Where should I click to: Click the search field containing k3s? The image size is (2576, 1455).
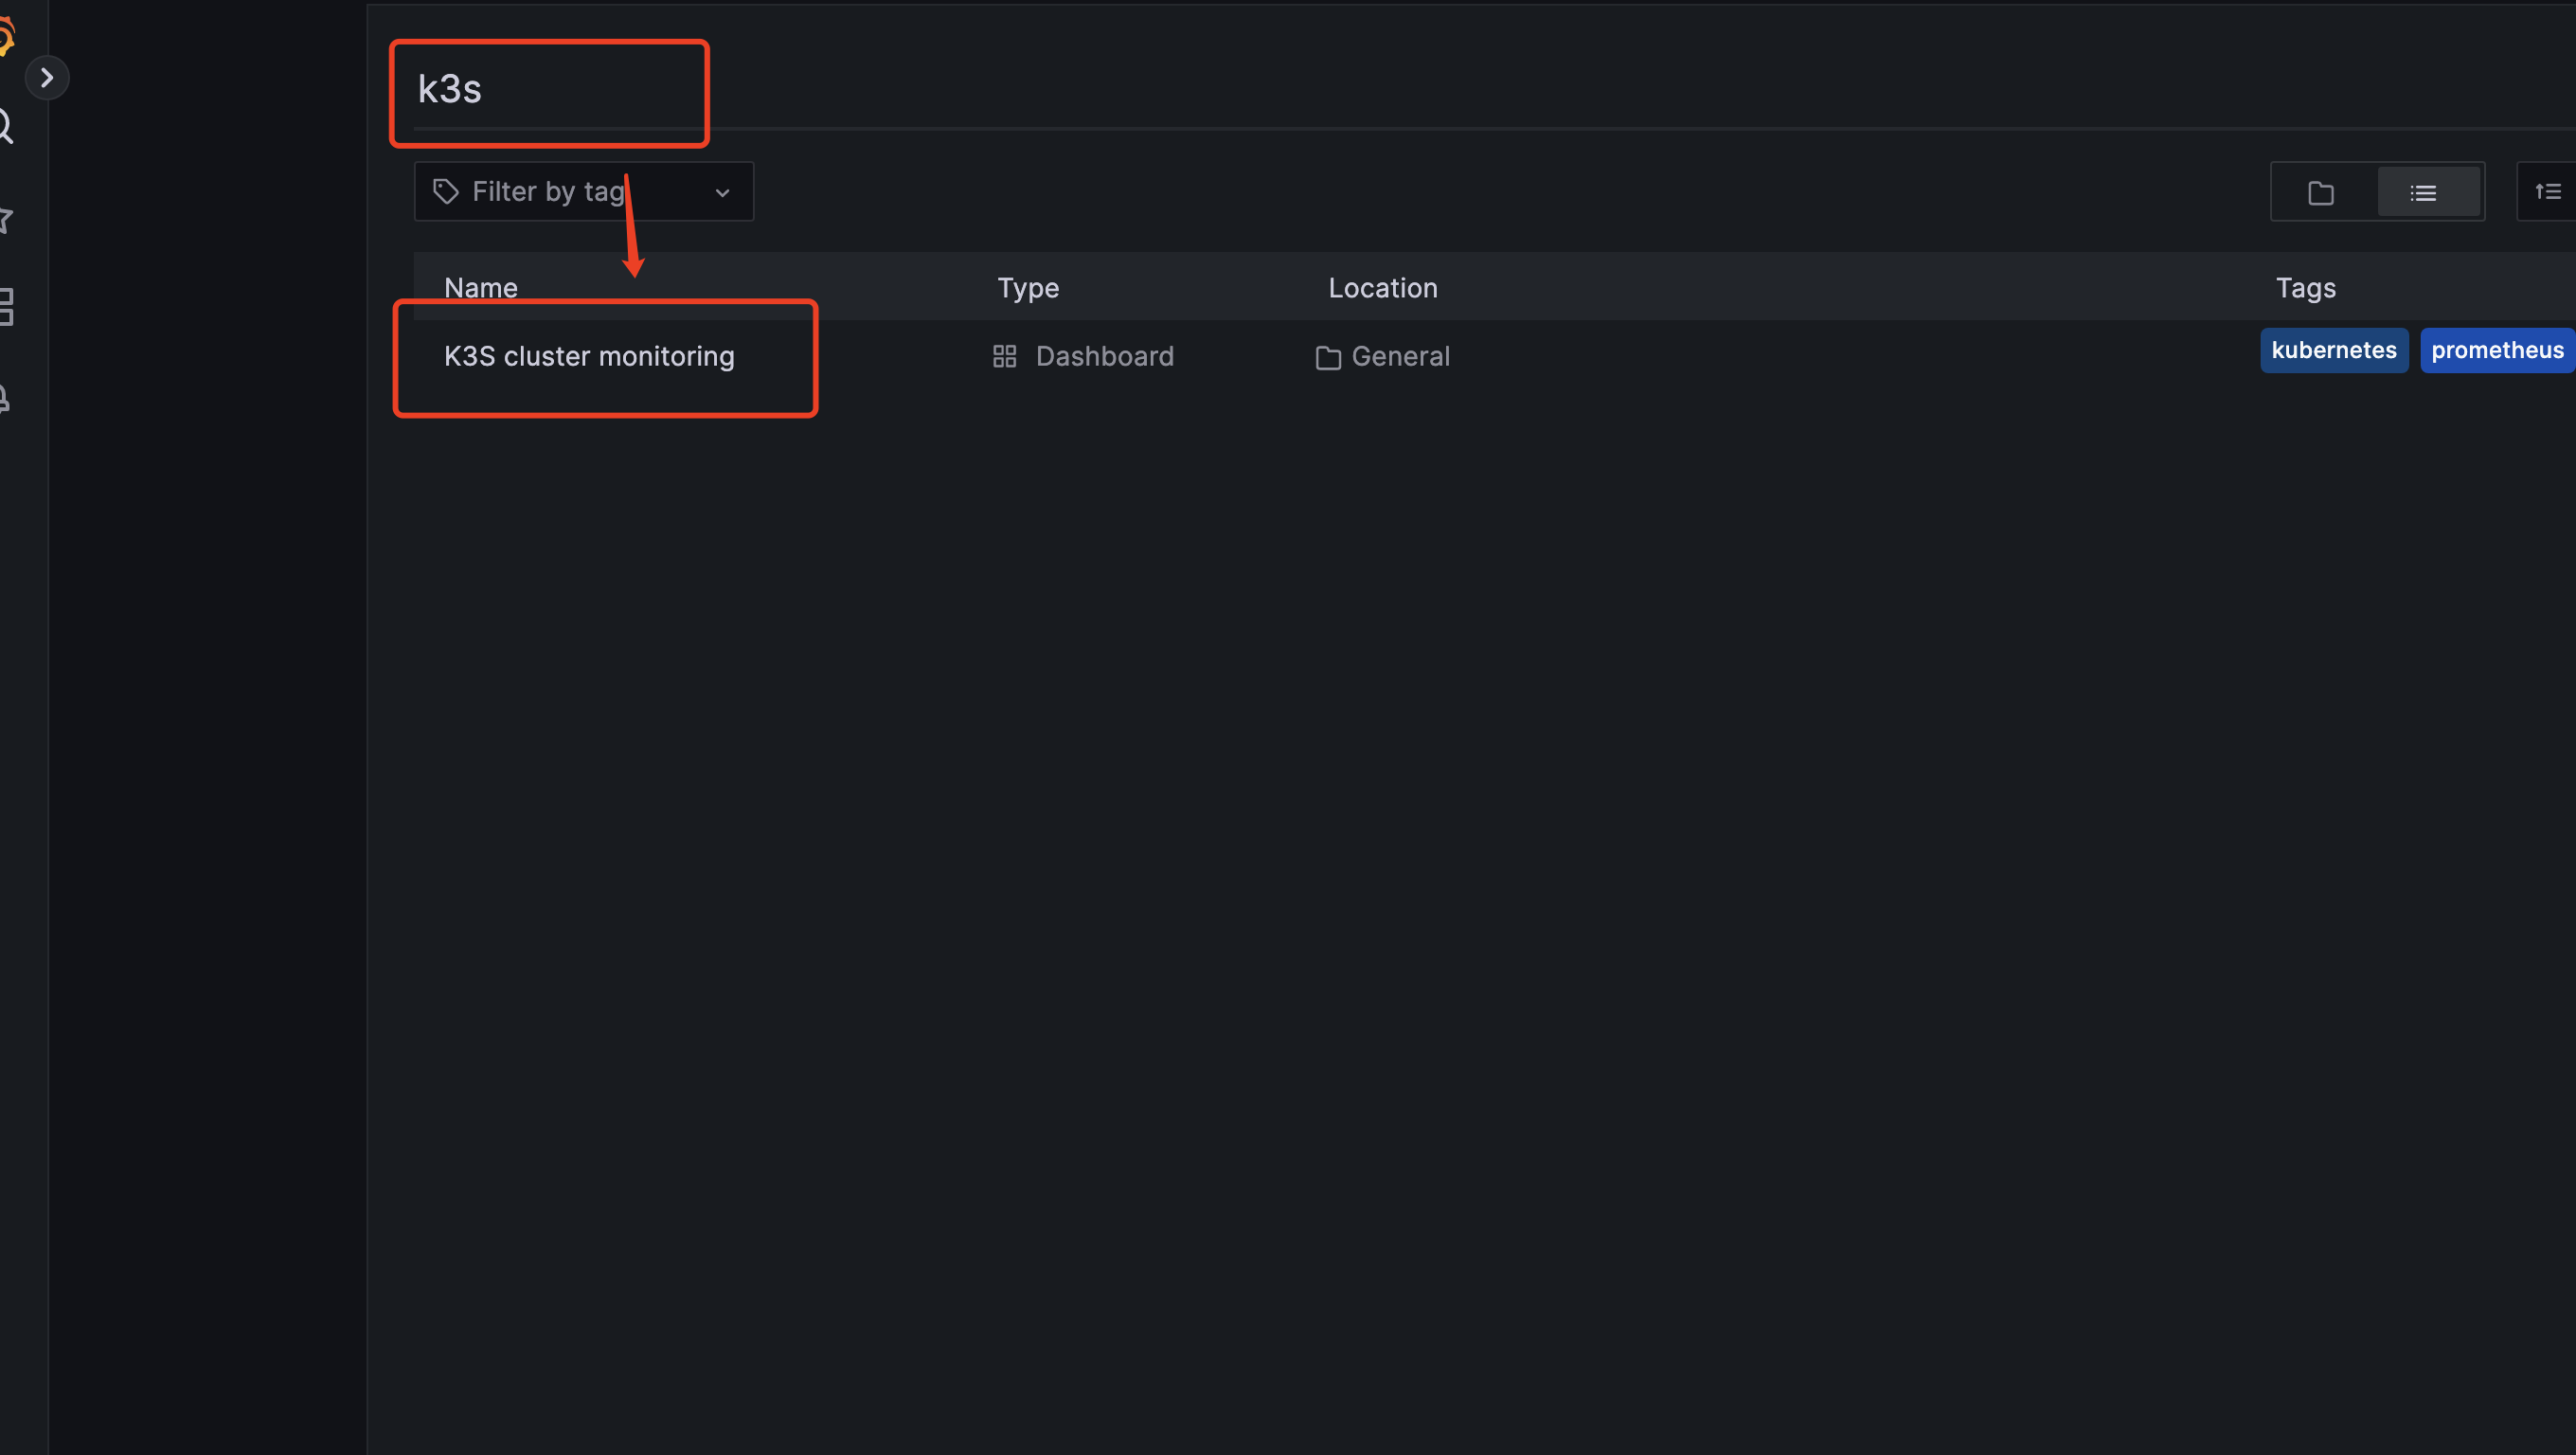(548, 90)
